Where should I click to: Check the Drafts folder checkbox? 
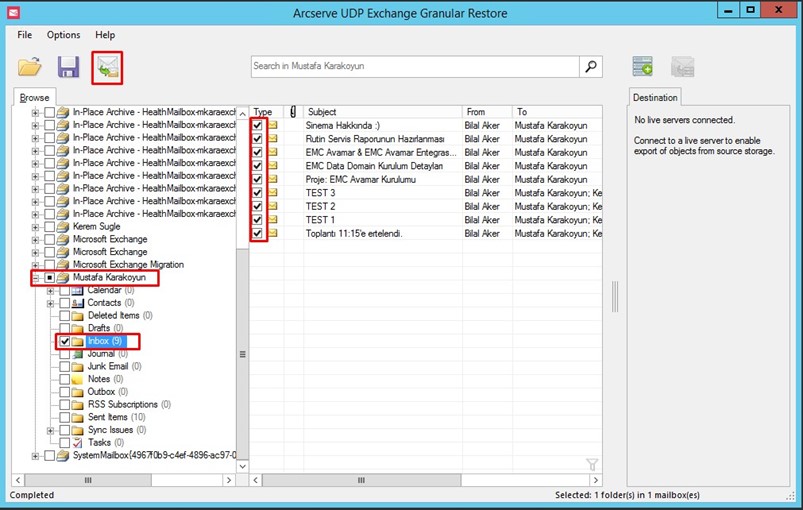(65, 328)
